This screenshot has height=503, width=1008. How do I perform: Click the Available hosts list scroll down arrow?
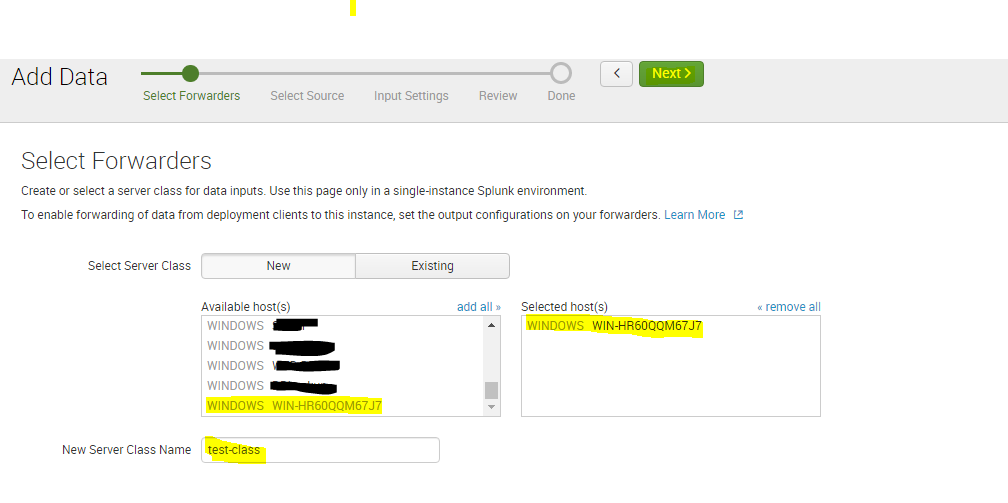coord(491,407)
